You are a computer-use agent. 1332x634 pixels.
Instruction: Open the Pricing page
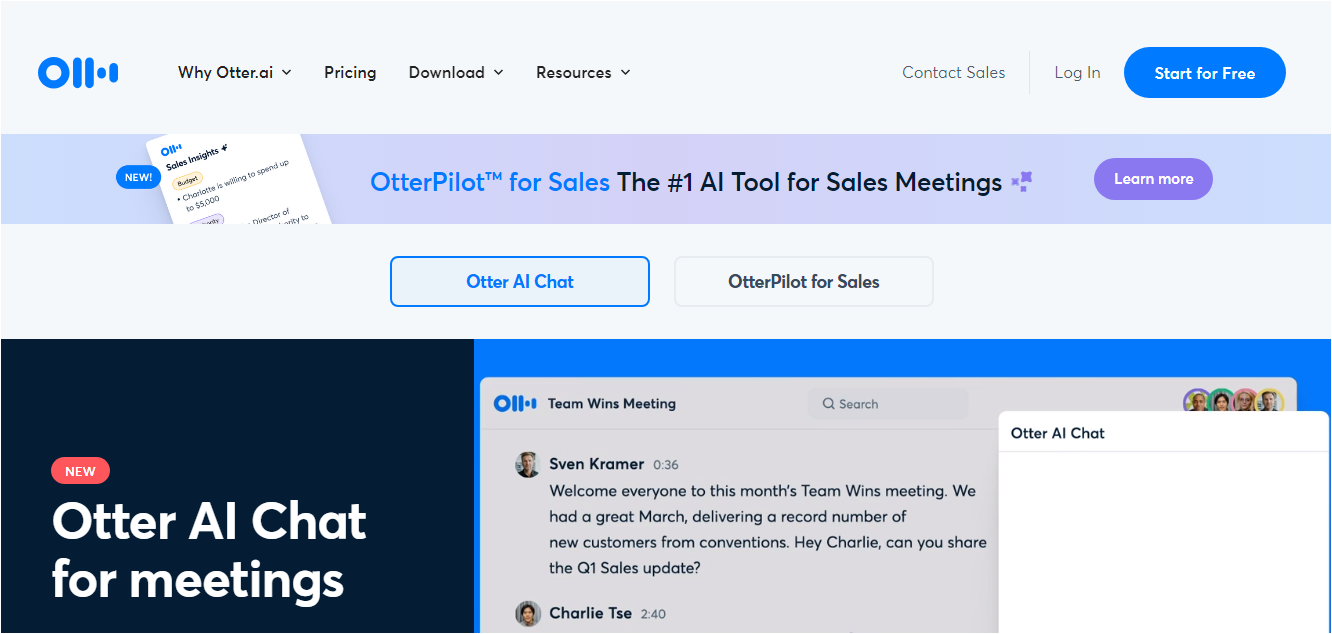[x=350, y=73]
